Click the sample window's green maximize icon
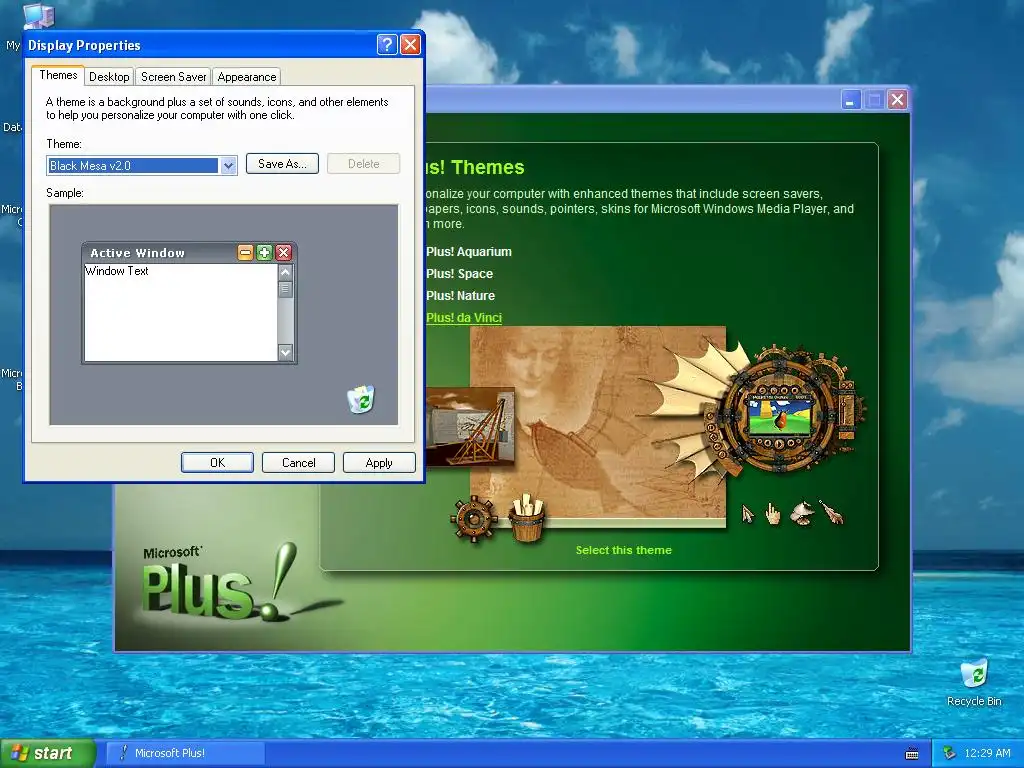 [x=264, y=253]
